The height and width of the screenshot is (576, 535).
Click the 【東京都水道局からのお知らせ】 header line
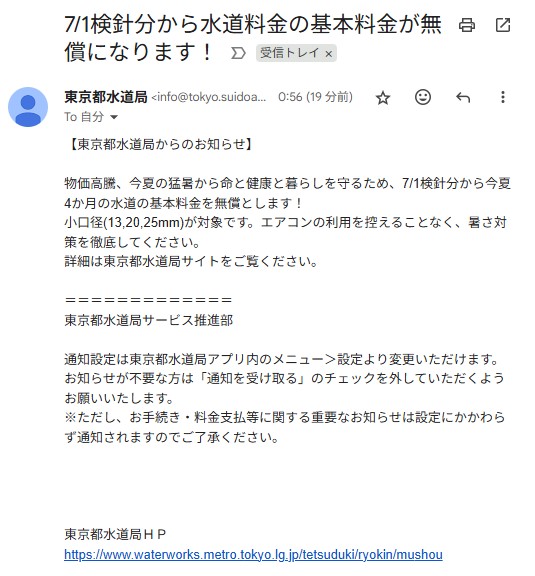click(161, 144)
